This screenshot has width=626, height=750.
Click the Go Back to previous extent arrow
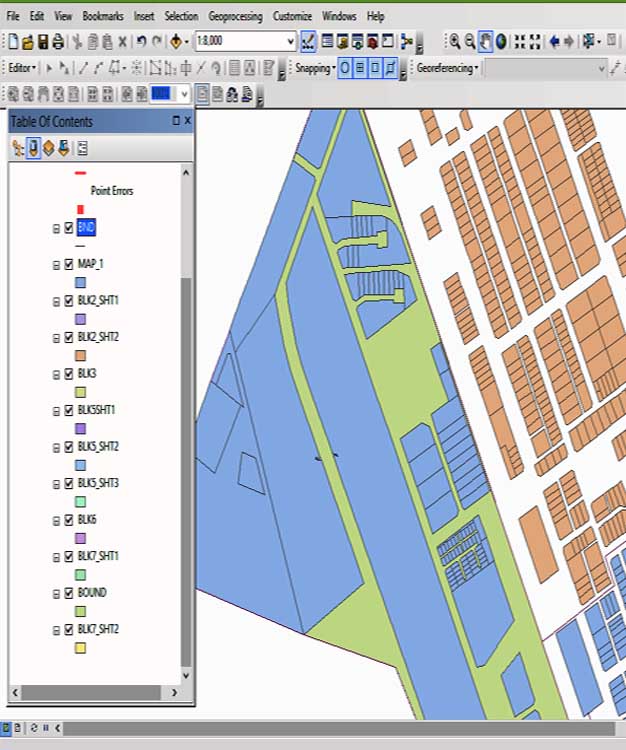(x=553, y=41)
